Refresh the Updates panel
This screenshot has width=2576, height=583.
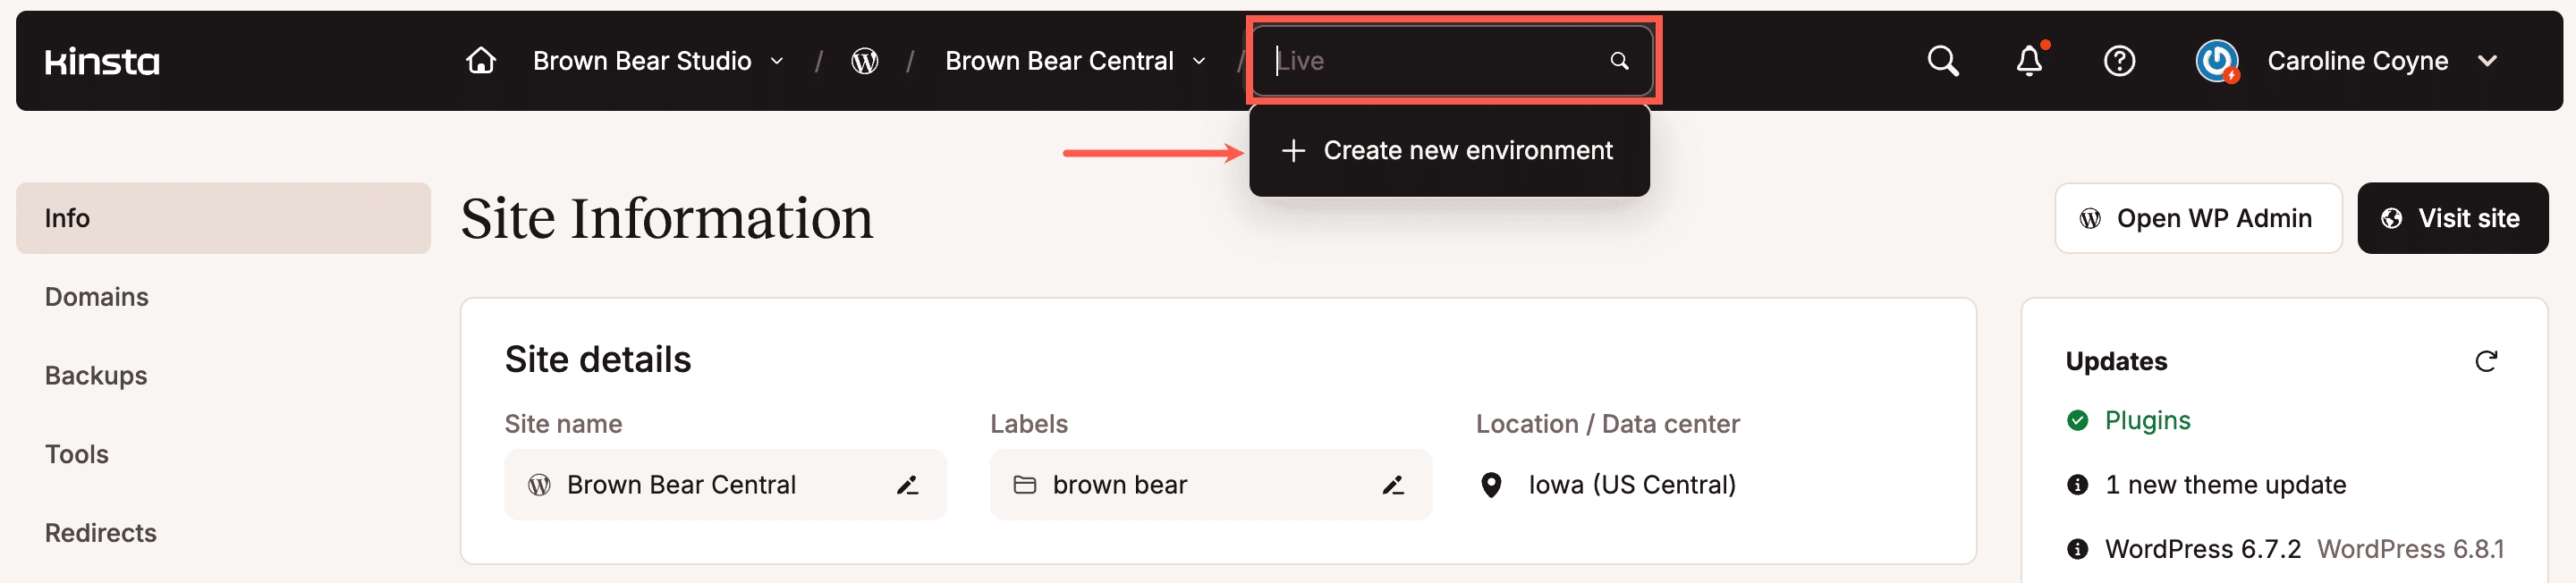[2486, 361]
